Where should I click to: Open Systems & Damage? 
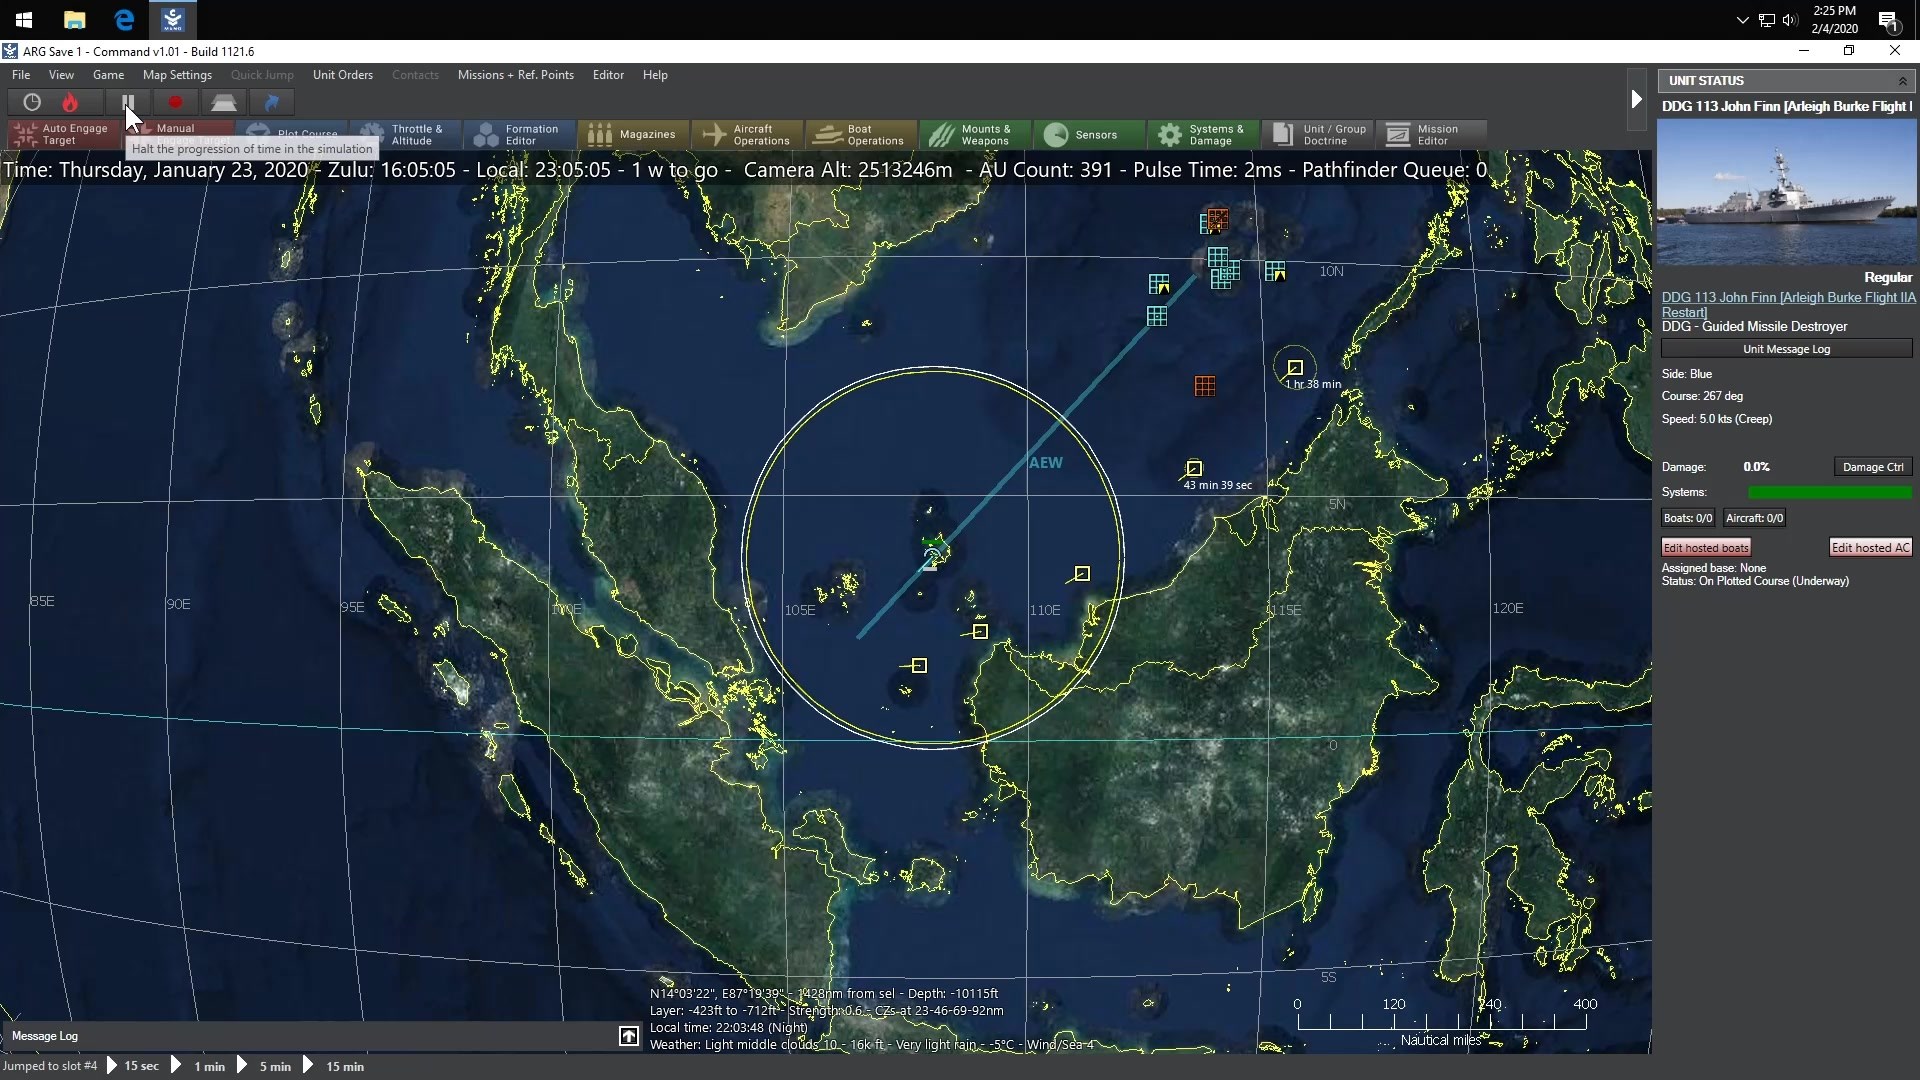click(1203, 134)
